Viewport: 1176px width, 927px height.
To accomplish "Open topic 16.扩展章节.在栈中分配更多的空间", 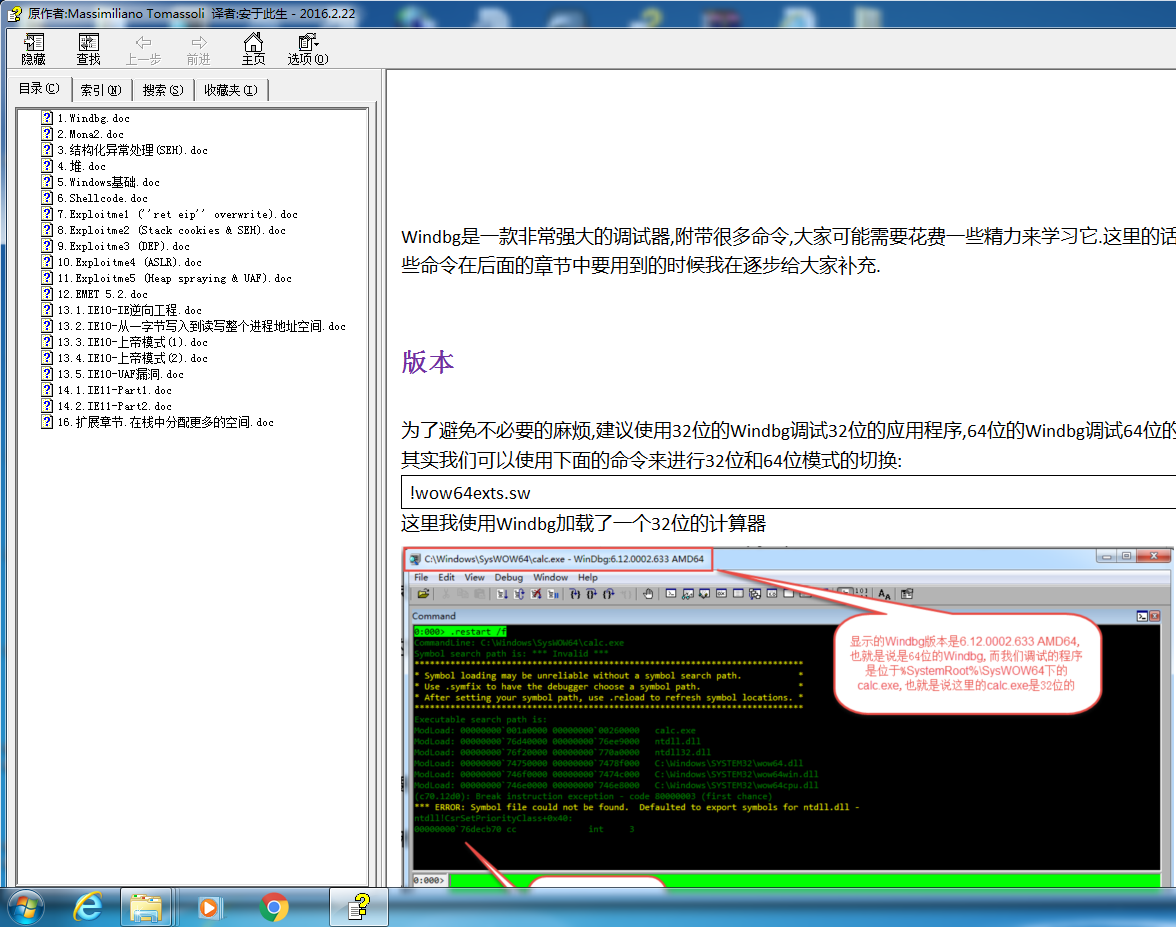I will (166, 422).
